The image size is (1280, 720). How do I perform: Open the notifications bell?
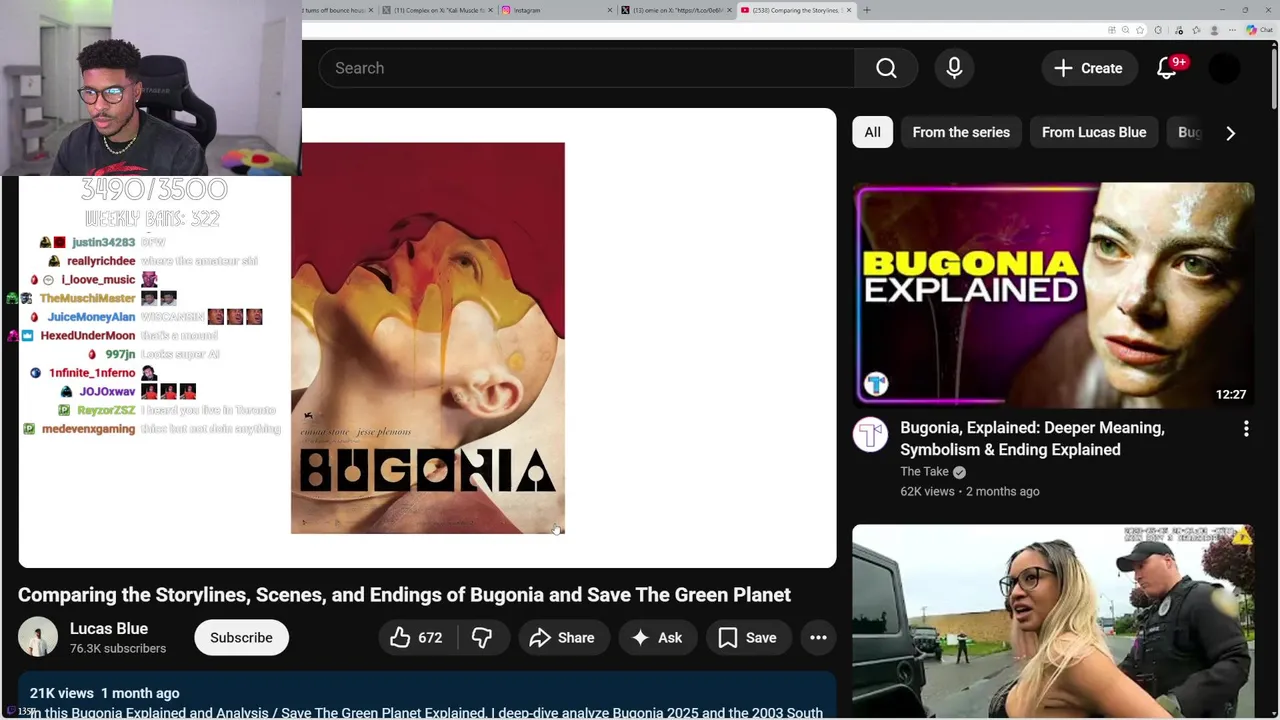pos(1167,68)
